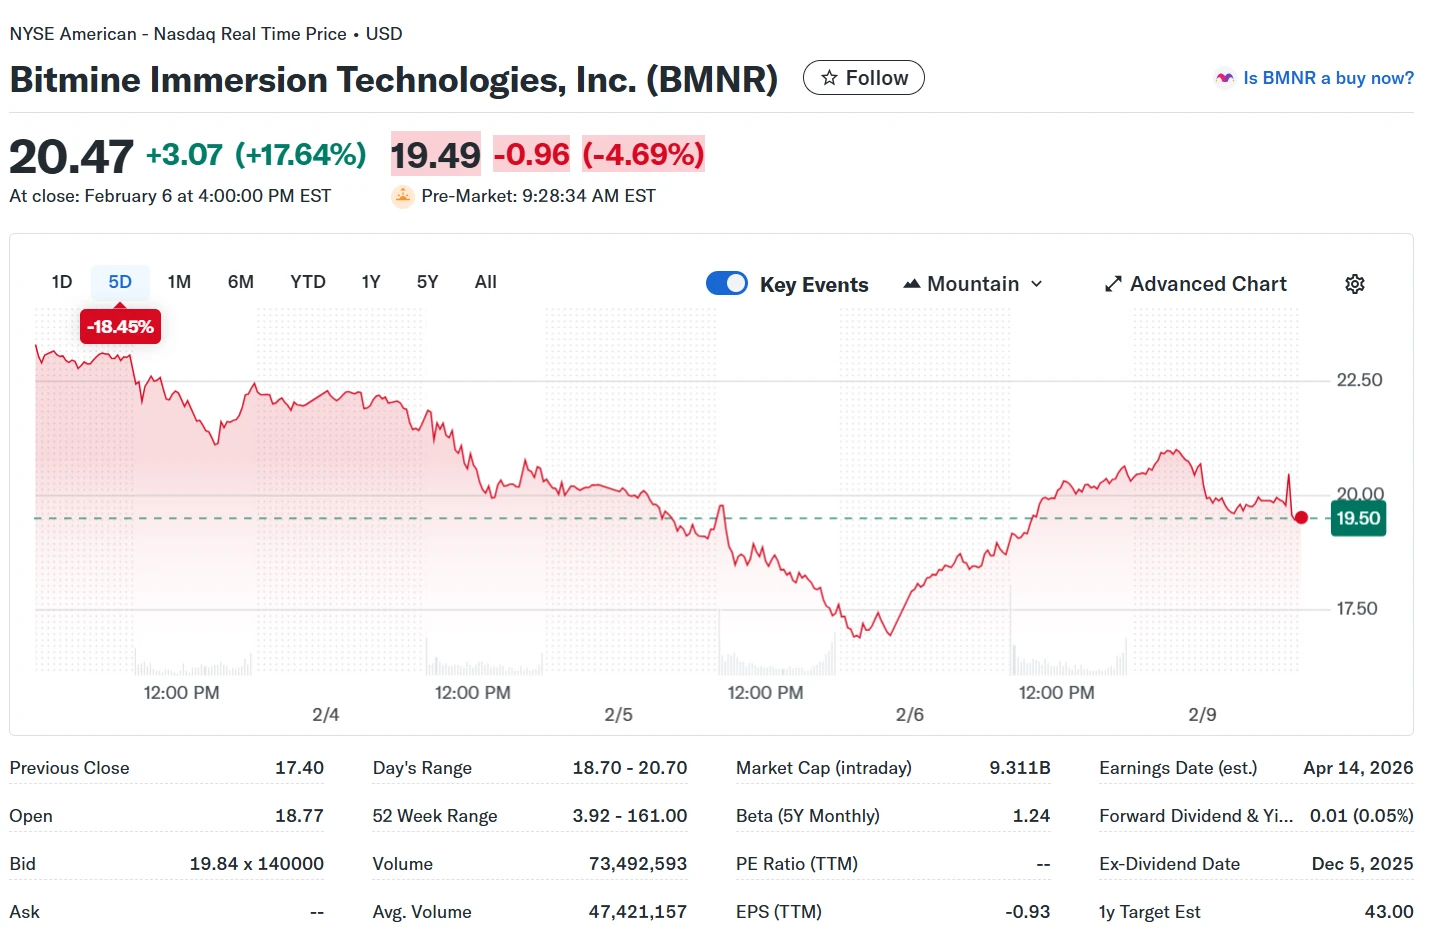Select the 5Y time range
The height and width of the screenshot is (945, 1436).
click(427, 282)
